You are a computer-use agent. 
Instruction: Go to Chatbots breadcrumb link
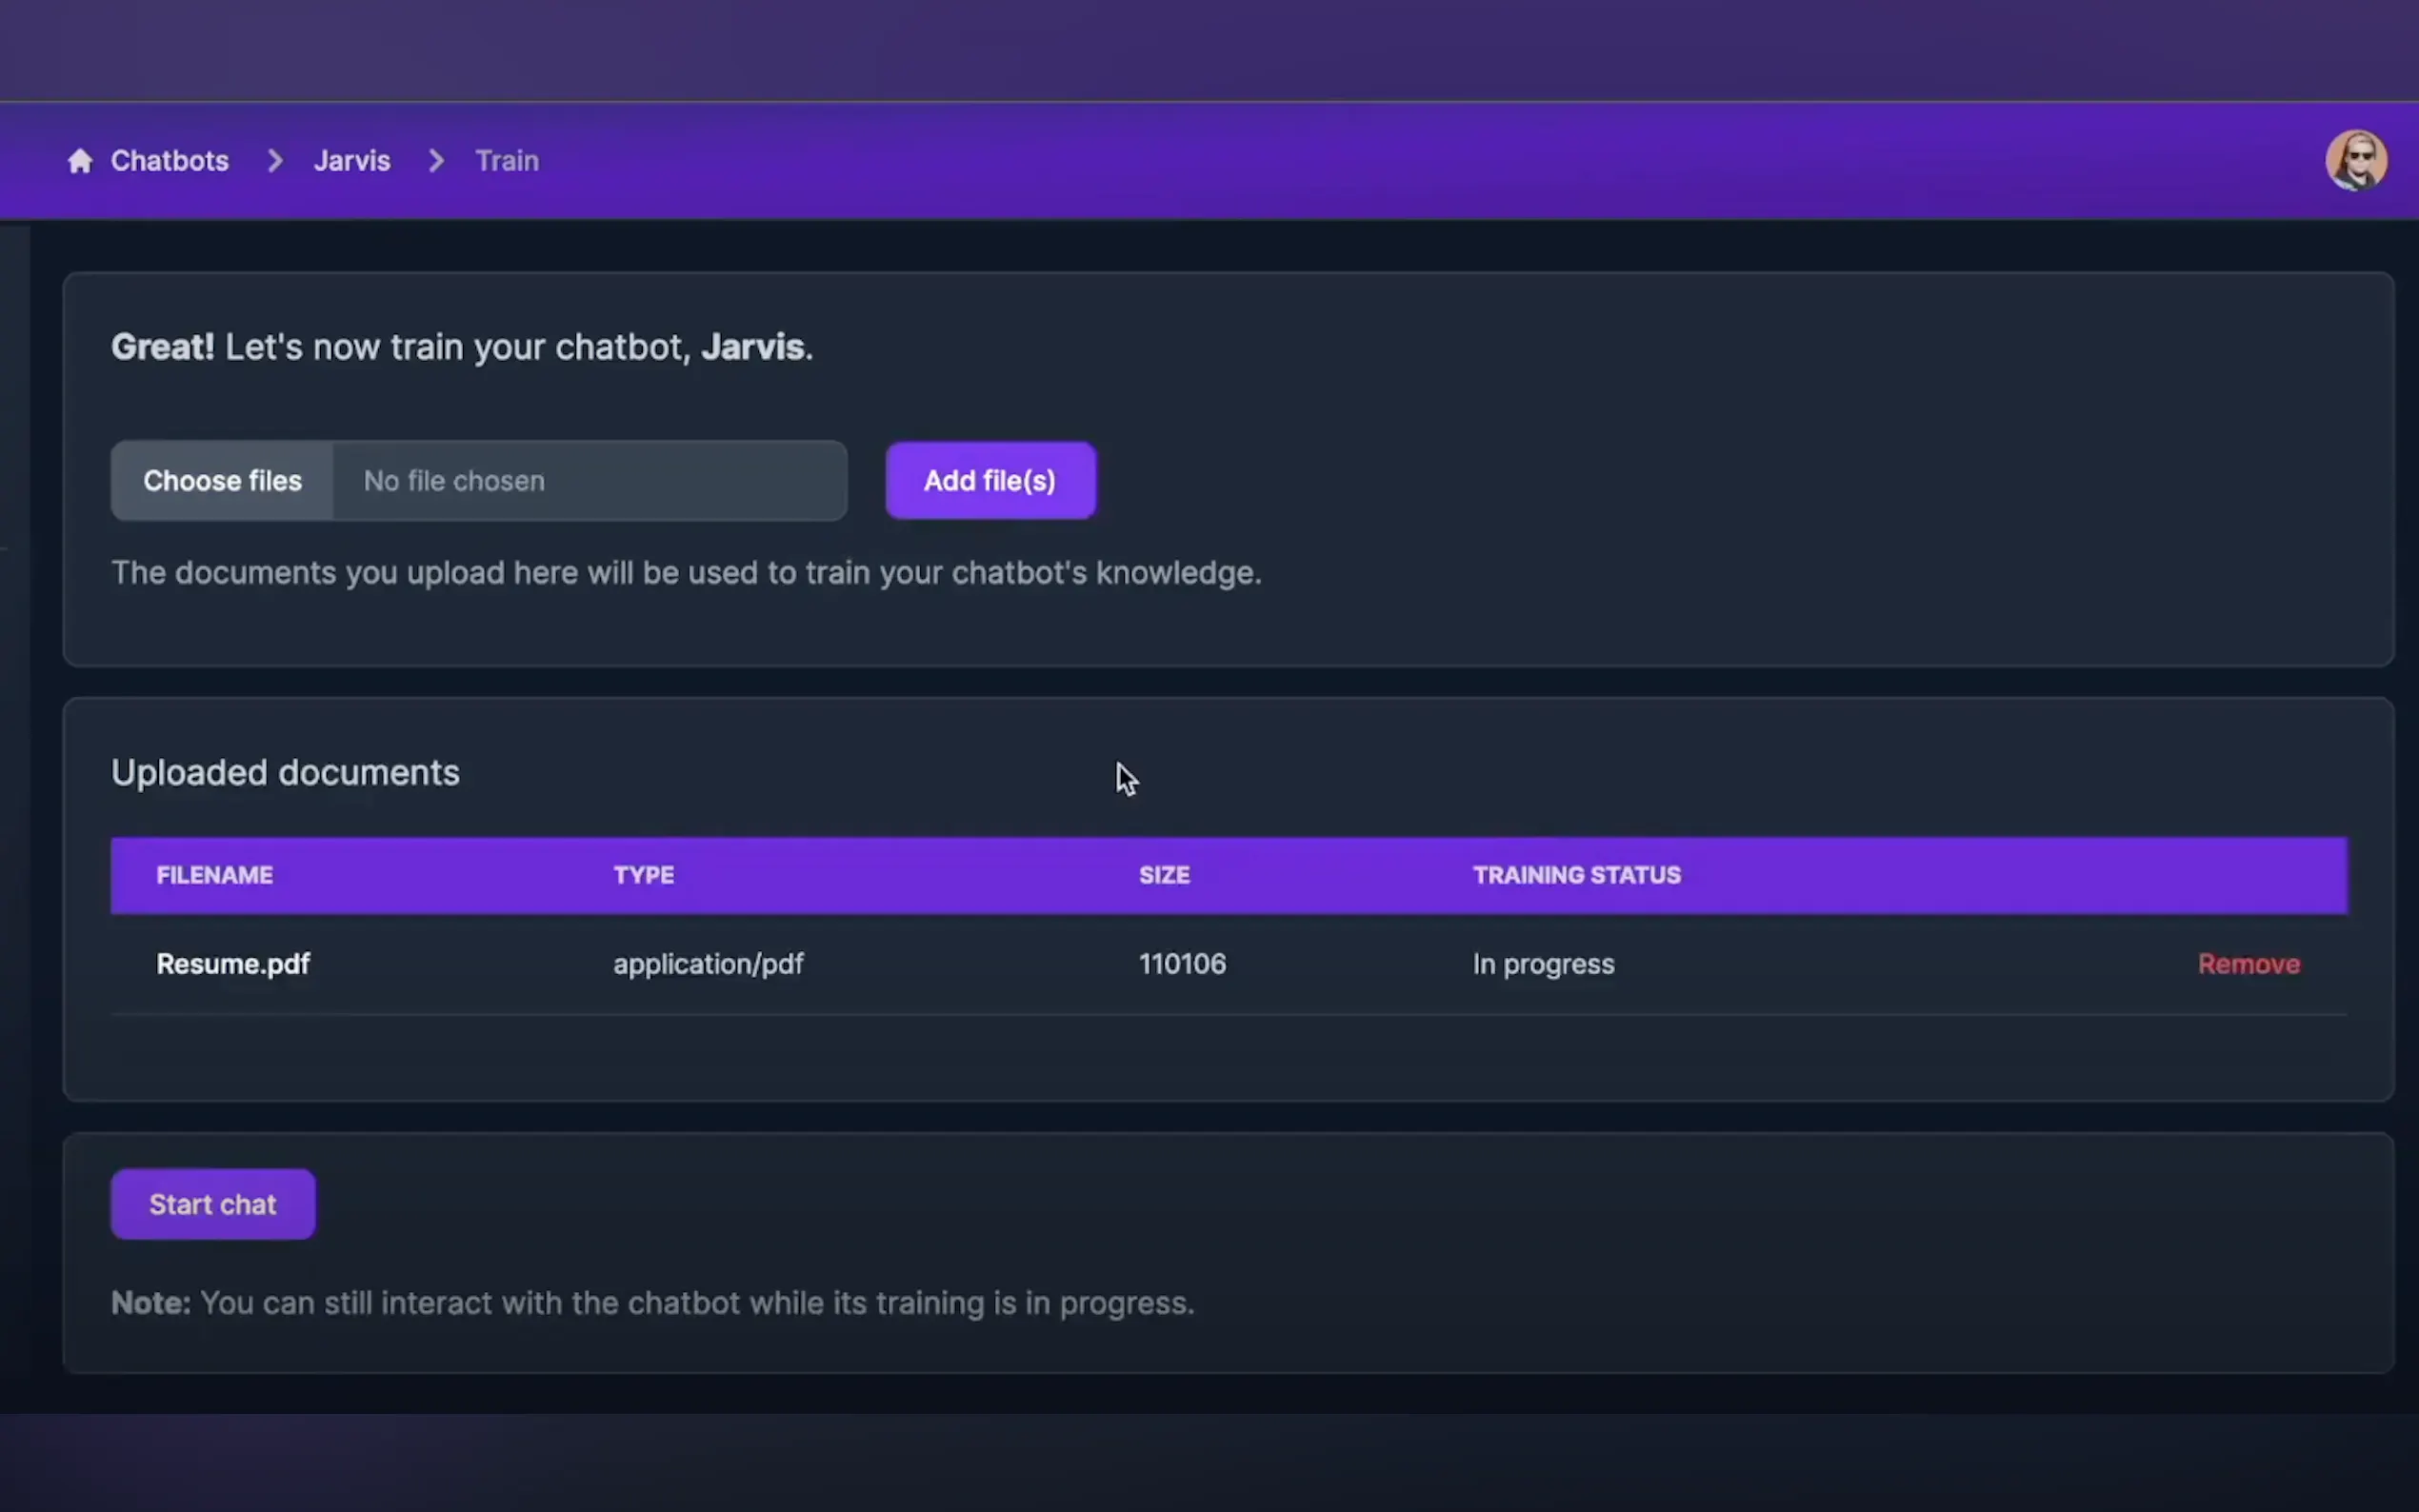pyautogui.click(x=169, y=161)
